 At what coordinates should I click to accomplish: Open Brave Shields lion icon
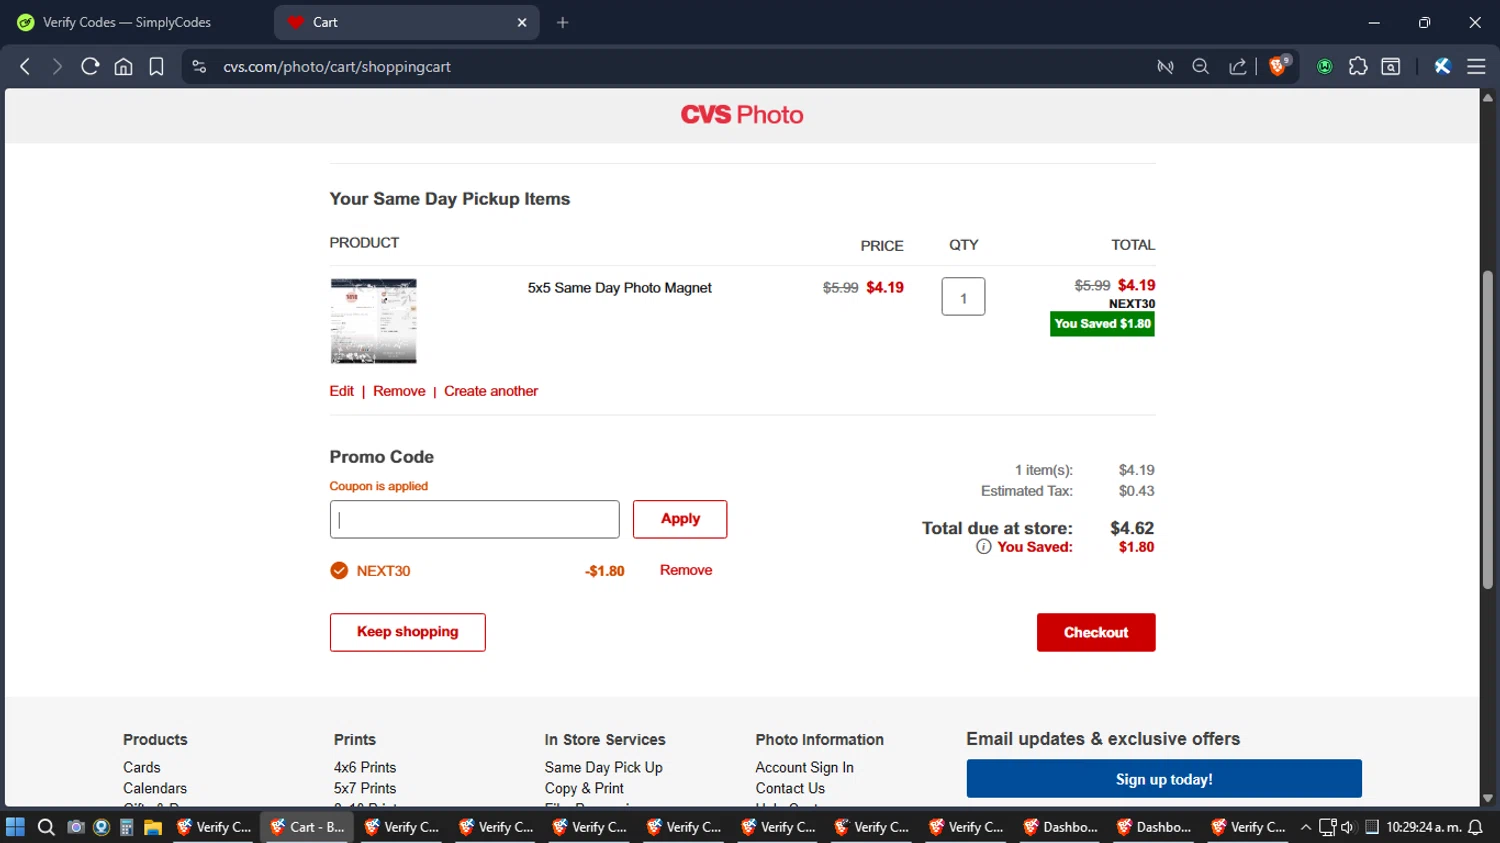point(1278,66)
